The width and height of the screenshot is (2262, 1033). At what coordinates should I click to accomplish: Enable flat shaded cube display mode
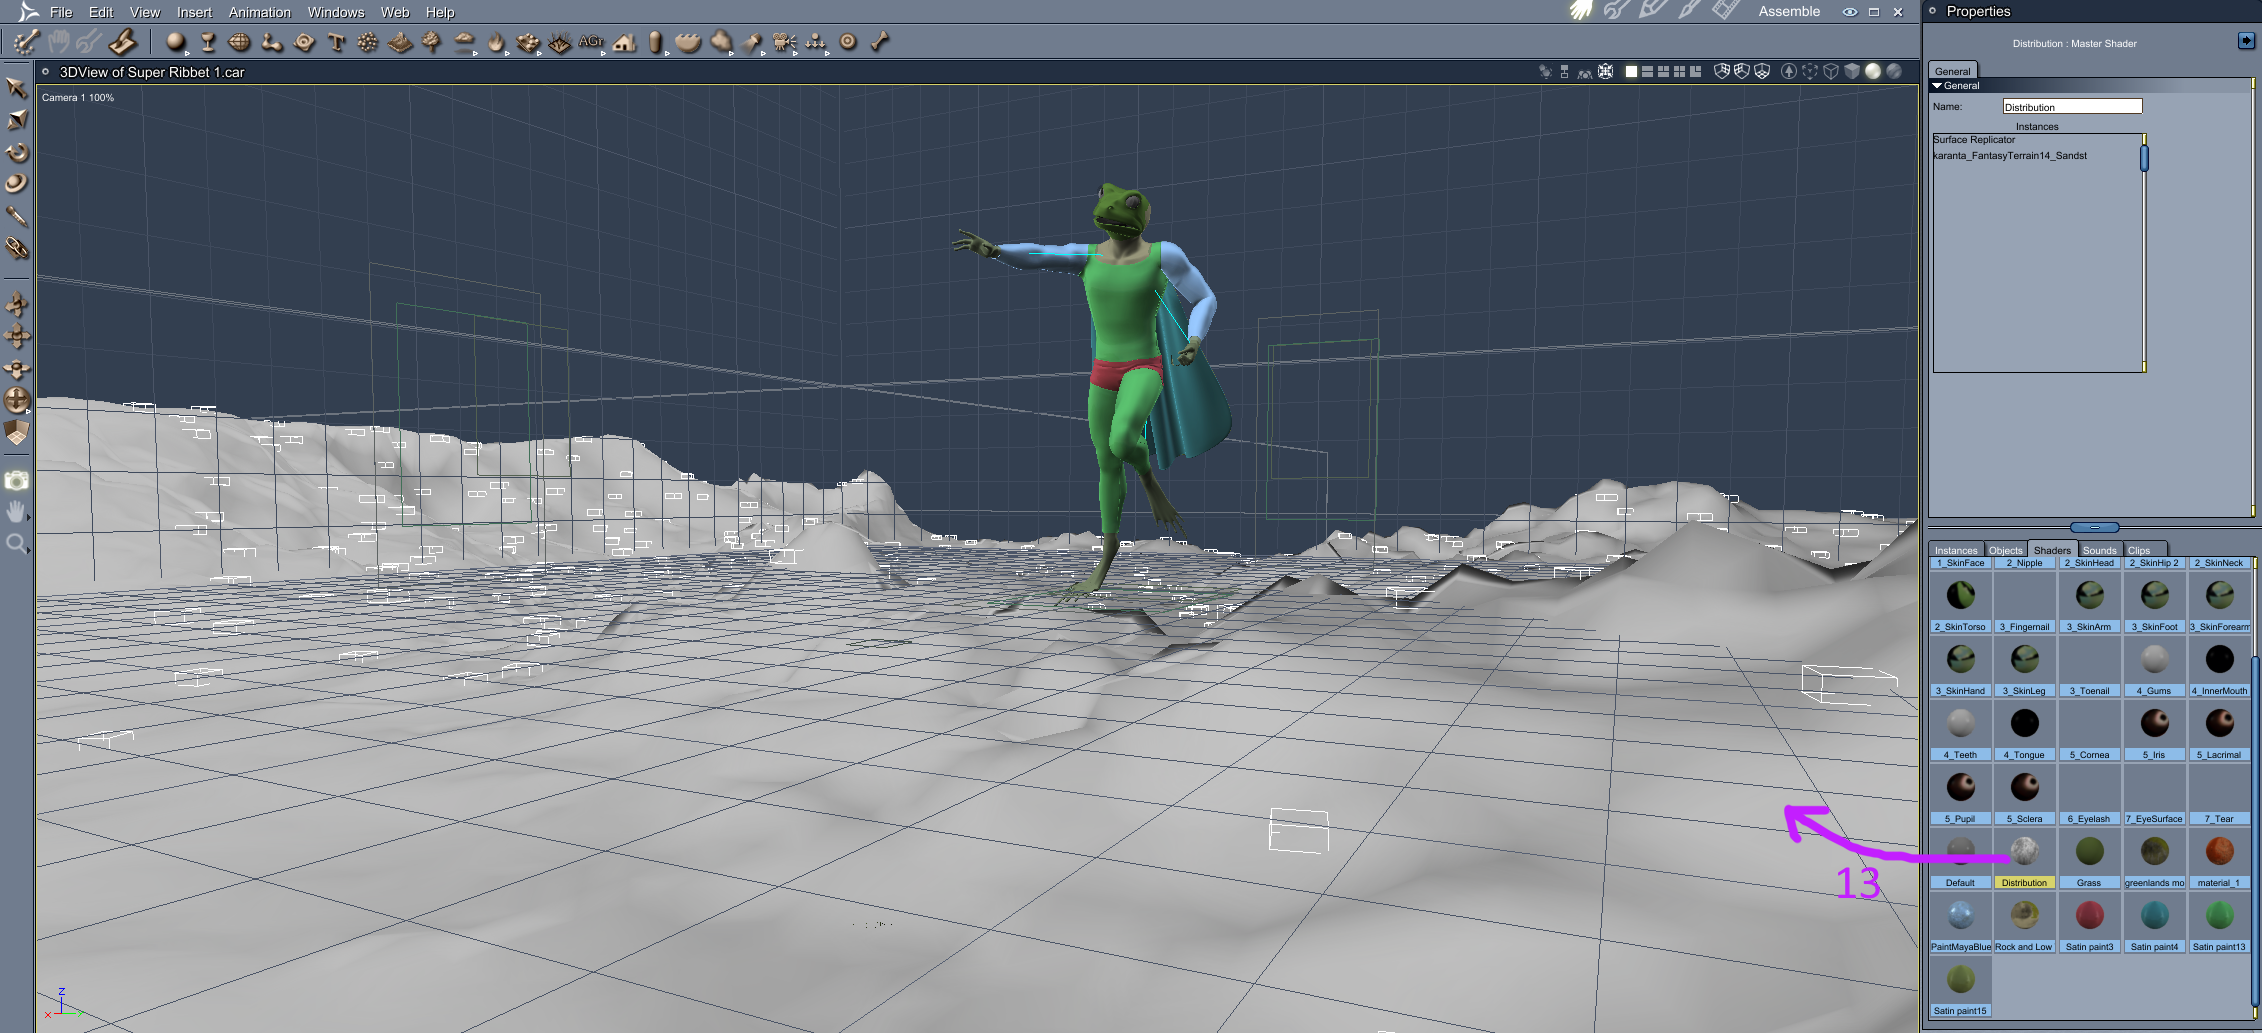click(x=1851, y=71)
